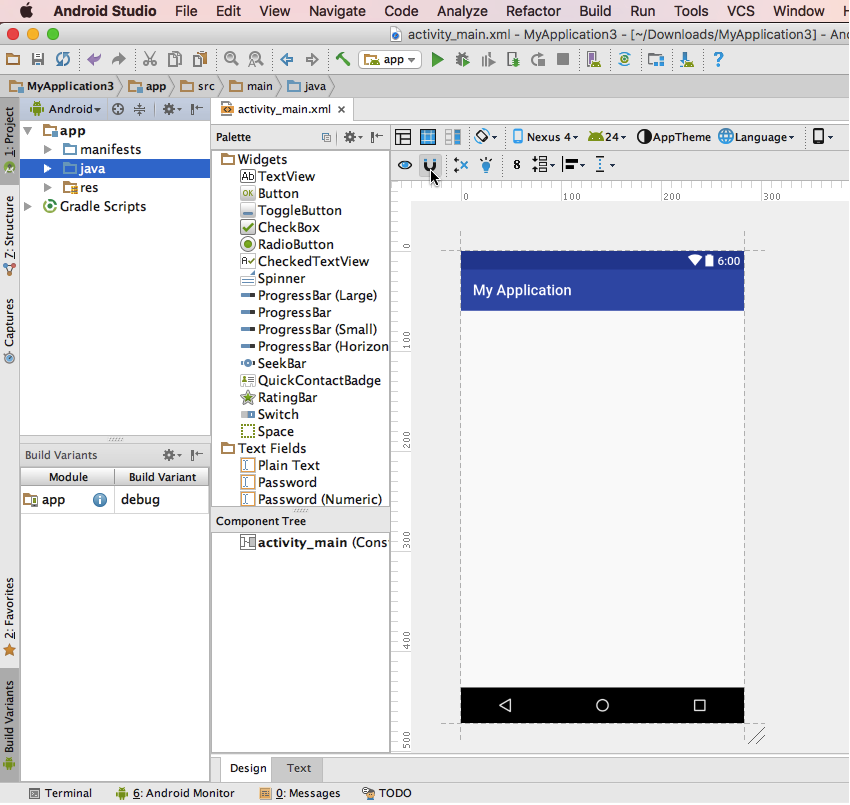Screen dimensions: 850x805
Task: Click the AppTheme button
Action: click(674, 137)
